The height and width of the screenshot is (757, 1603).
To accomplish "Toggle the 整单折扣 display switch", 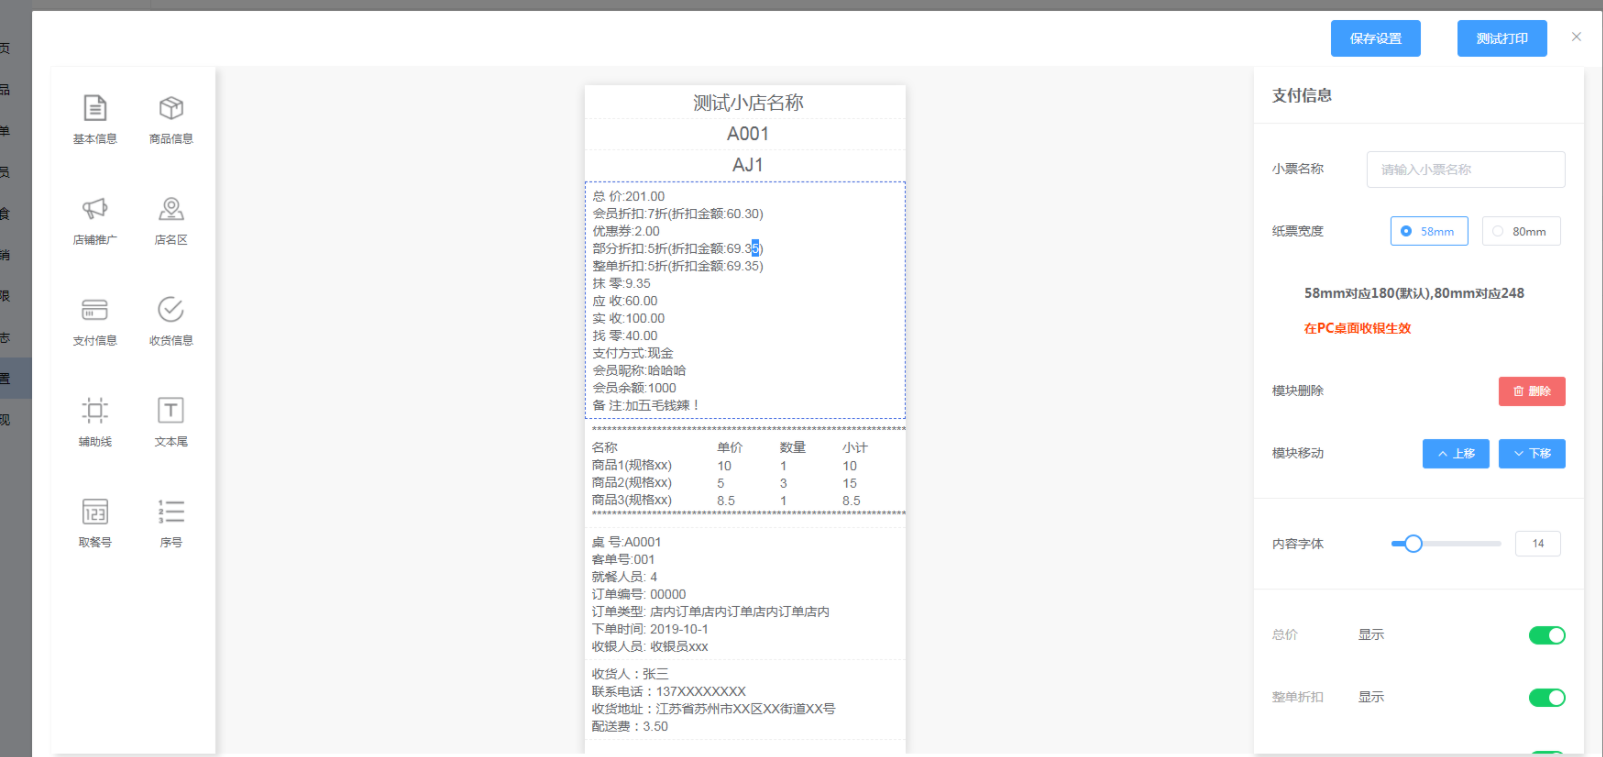I will point(1547,697).
